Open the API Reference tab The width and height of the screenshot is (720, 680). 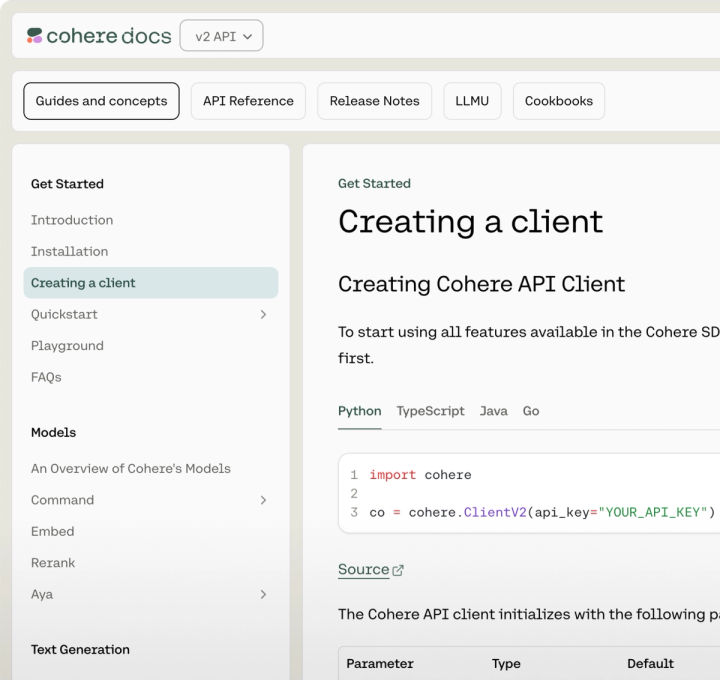248,101
